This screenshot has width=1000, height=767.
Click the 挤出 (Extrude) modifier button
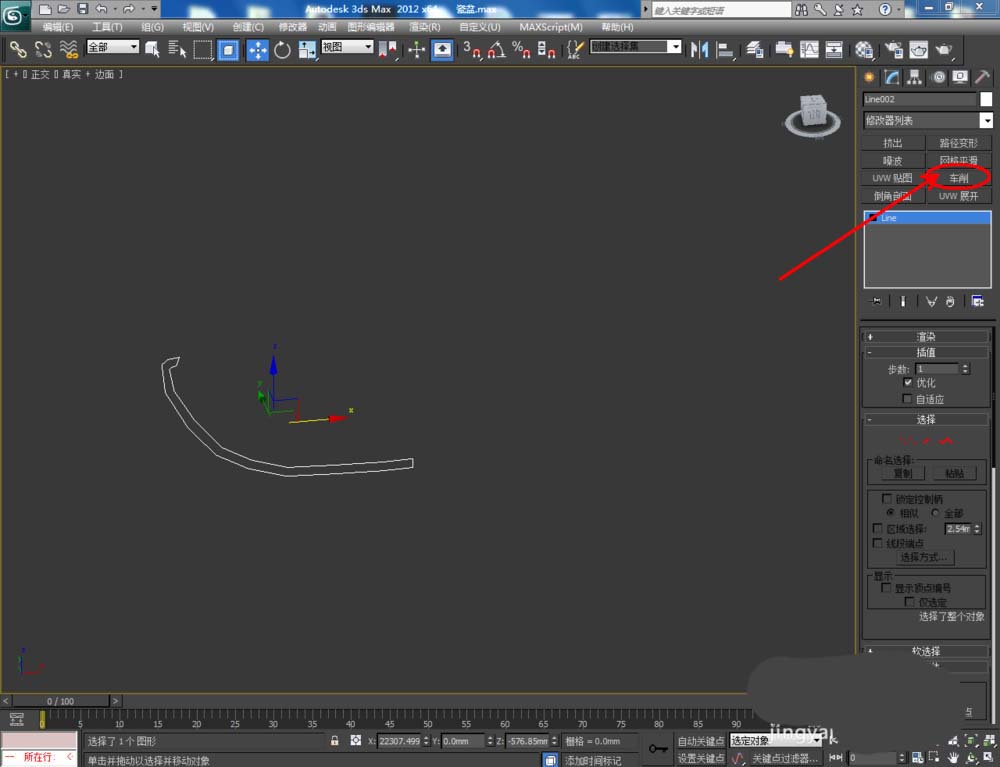click(x=893, y=143)
